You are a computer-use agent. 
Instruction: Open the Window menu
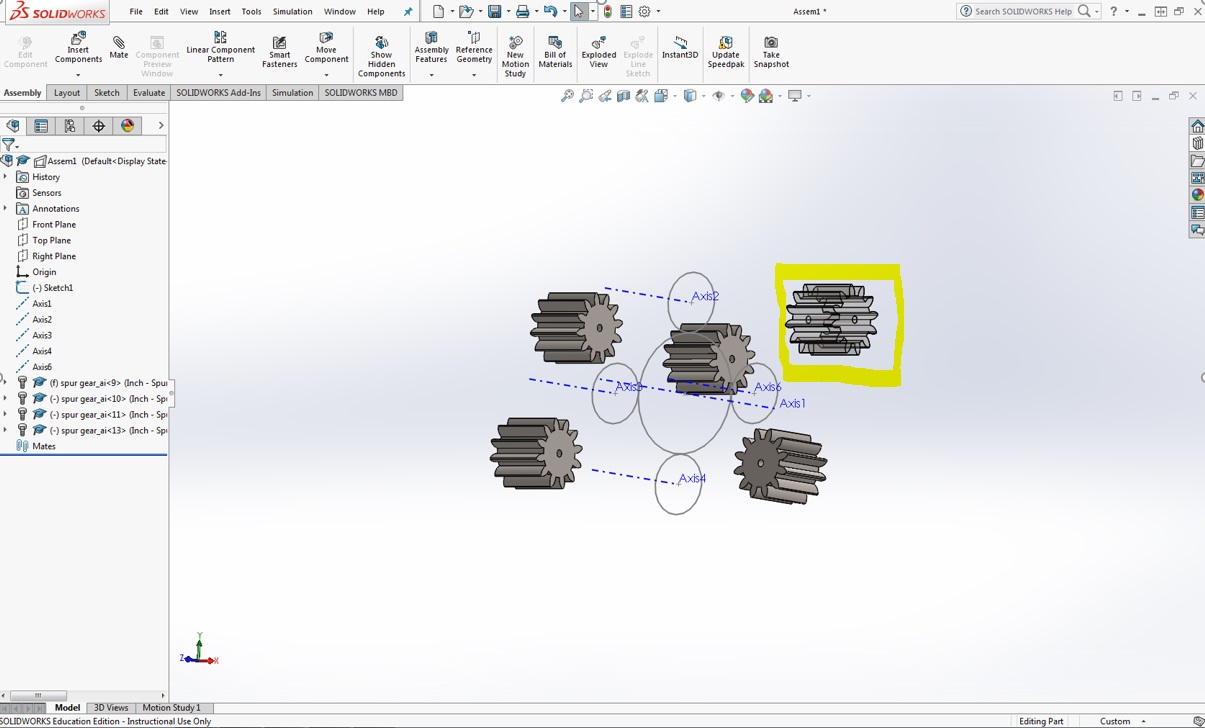339,12
